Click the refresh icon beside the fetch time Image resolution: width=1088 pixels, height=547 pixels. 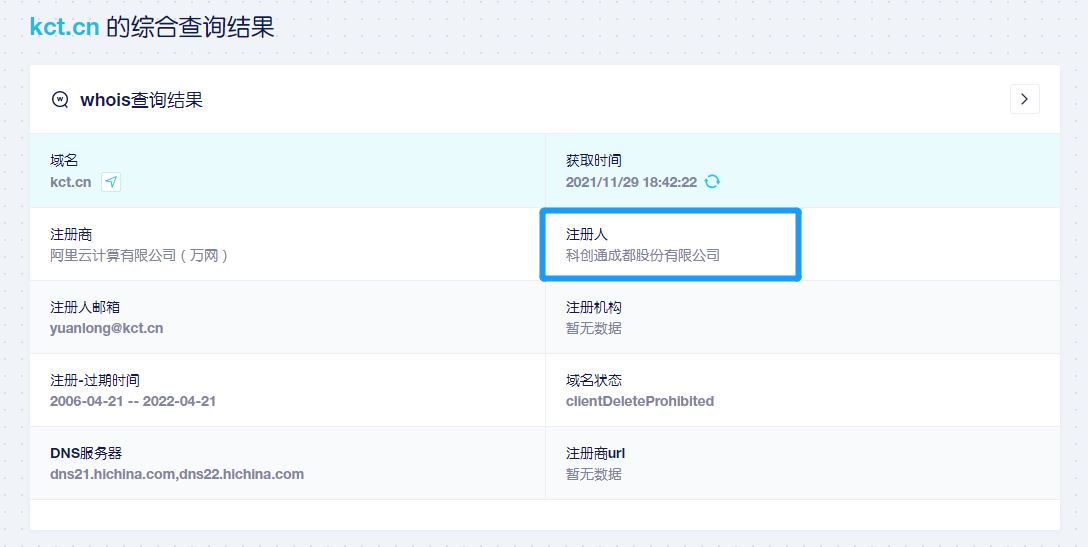coord(712,182)
